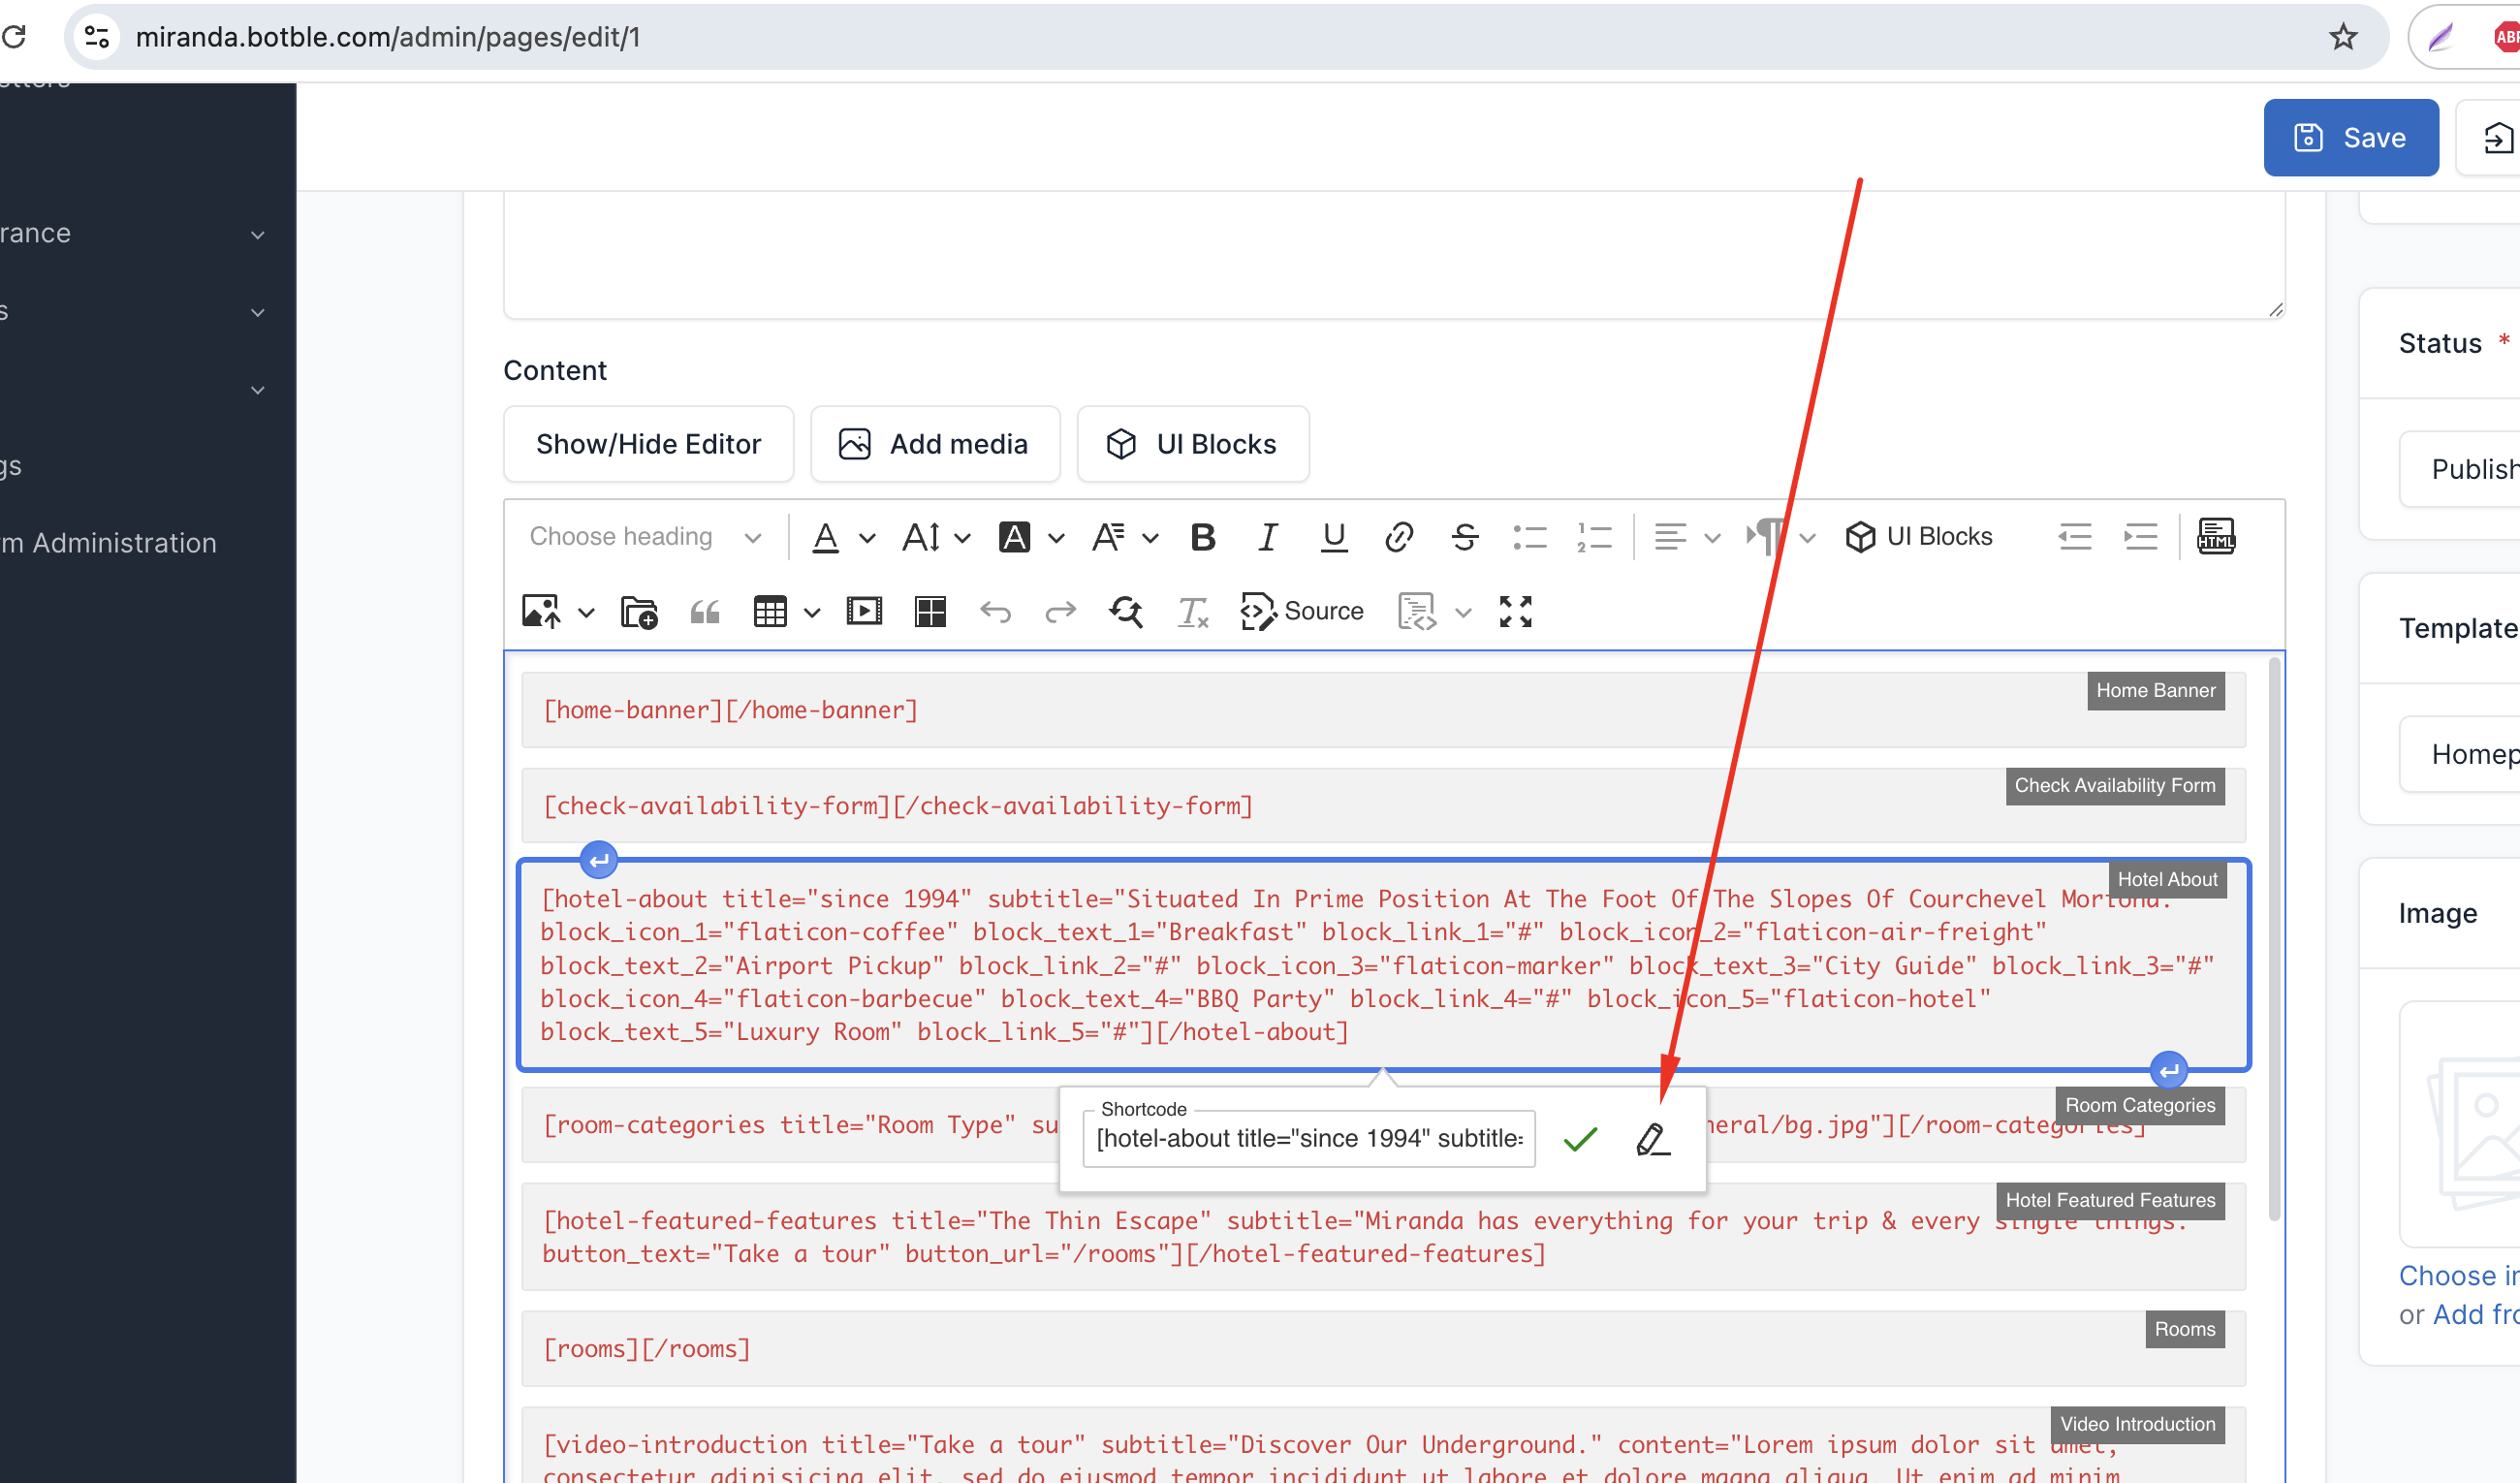Open the Status select dropdown
Screen dimensions: 2520x1483
[2460, 469]
